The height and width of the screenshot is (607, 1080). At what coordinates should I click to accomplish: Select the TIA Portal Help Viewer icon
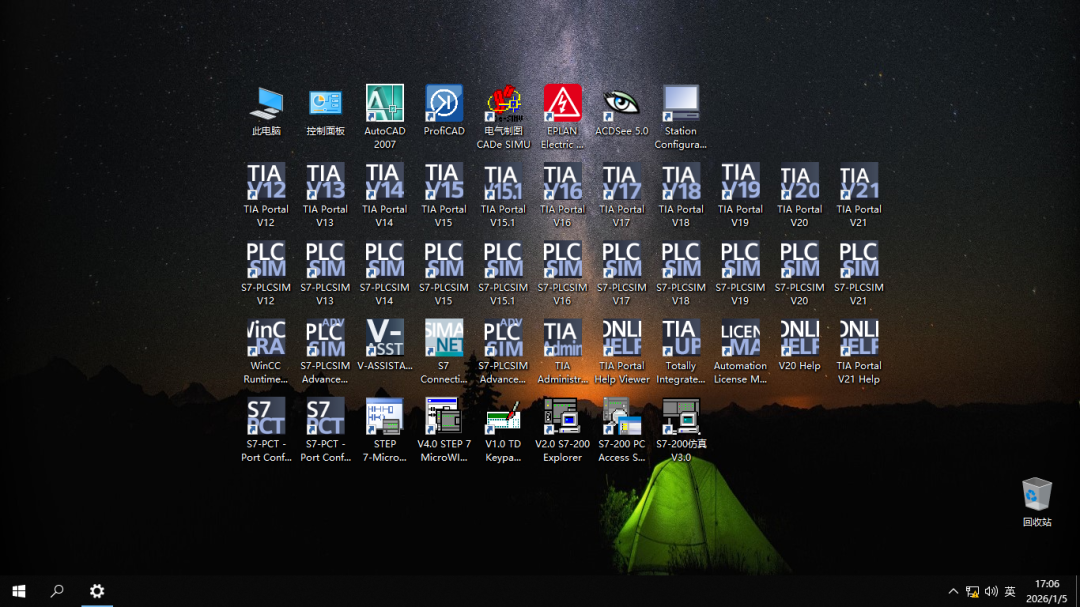[x=622, y=339]
